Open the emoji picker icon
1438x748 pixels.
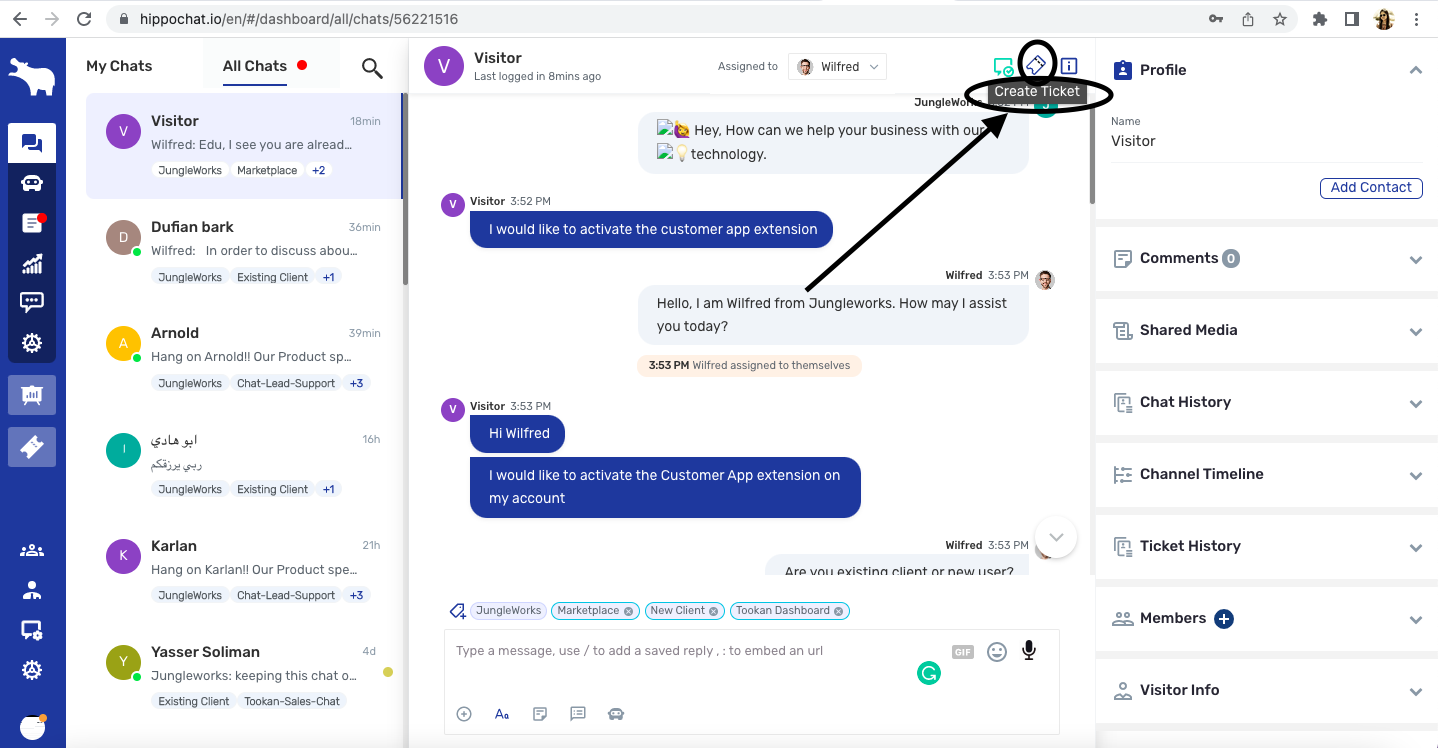point(996,652)
